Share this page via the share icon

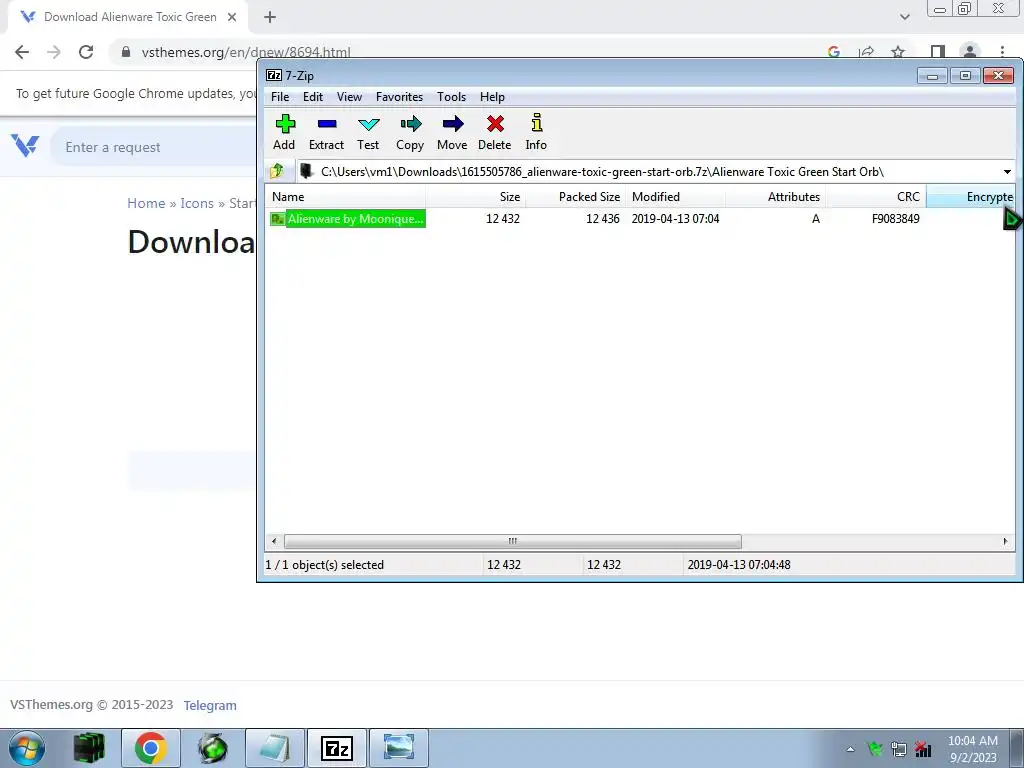coord(867,52)
